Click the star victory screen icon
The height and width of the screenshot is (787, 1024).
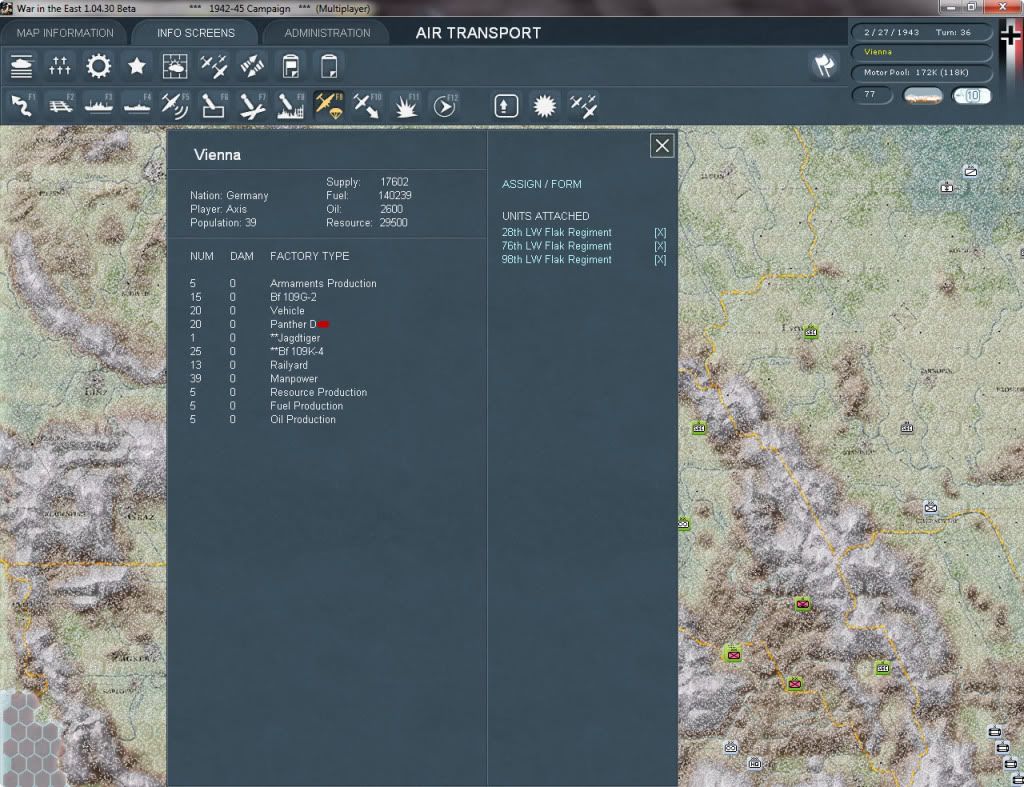pyautogui.click(x=136, y=67)
